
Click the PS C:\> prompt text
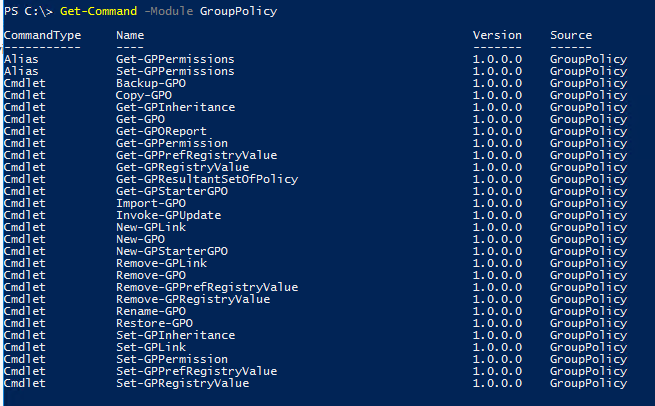point(28,11)
